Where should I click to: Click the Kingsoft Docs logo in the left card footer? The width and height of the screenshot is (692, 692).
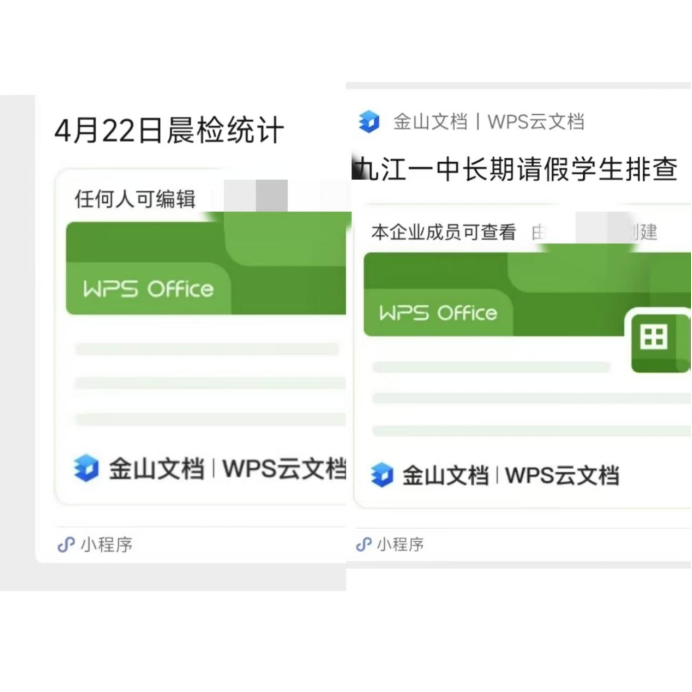[x=86, y=467]
